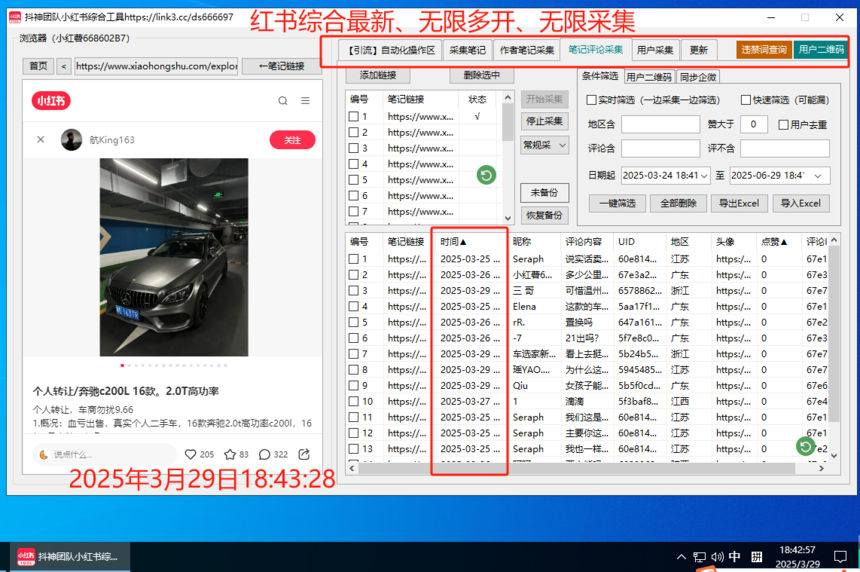The height and width of the screenshot is (572, 860).
Task: Check comment row 6 (-7) checkbox
Action: tap(354, 338)
